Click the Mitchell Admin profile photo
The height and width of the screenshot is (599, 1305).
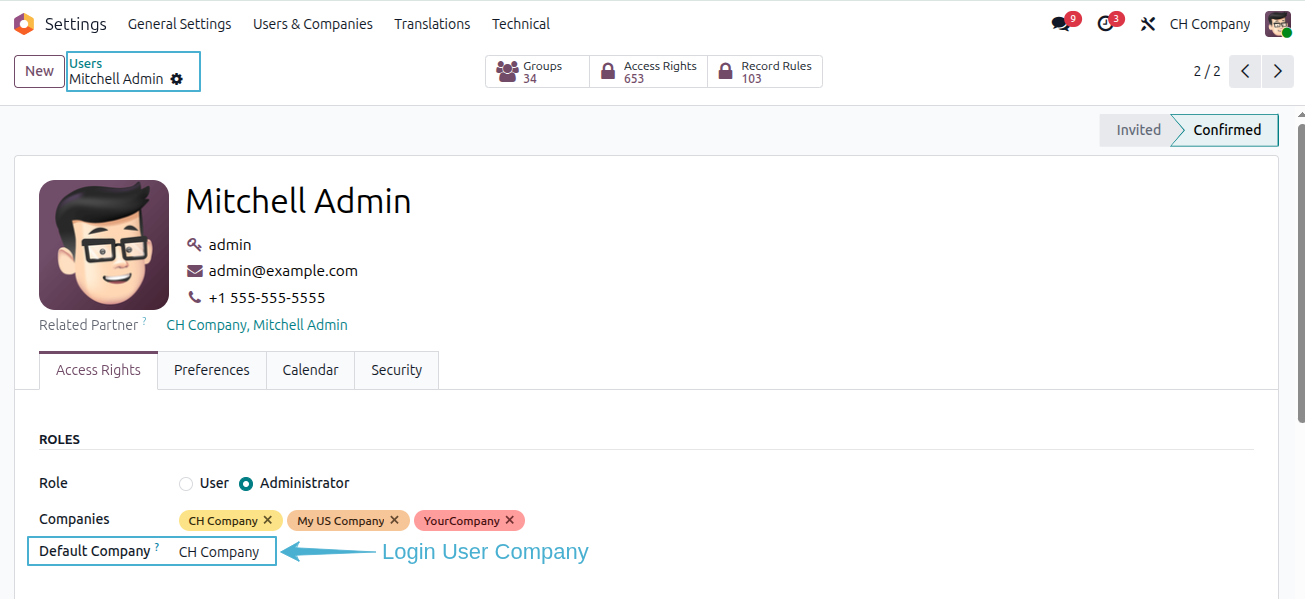[x=104, y=245]
